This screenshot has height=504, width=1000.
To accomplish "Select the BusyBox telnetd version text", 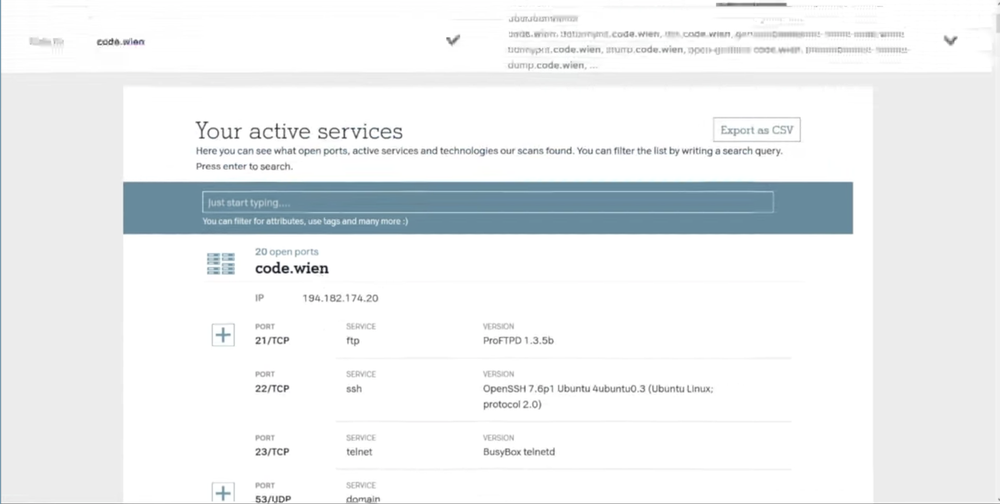I will [x=519, y=452].
